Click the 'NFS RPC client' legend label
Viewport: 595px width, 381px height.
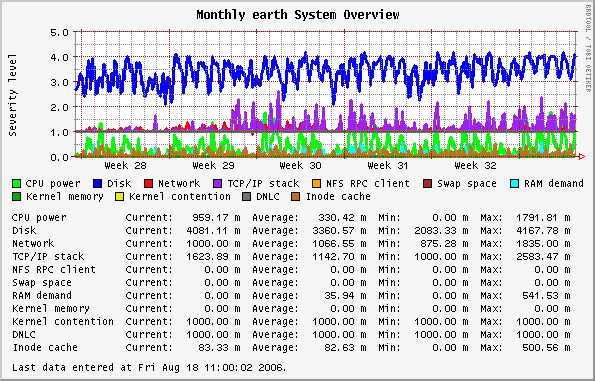(368, 184)
